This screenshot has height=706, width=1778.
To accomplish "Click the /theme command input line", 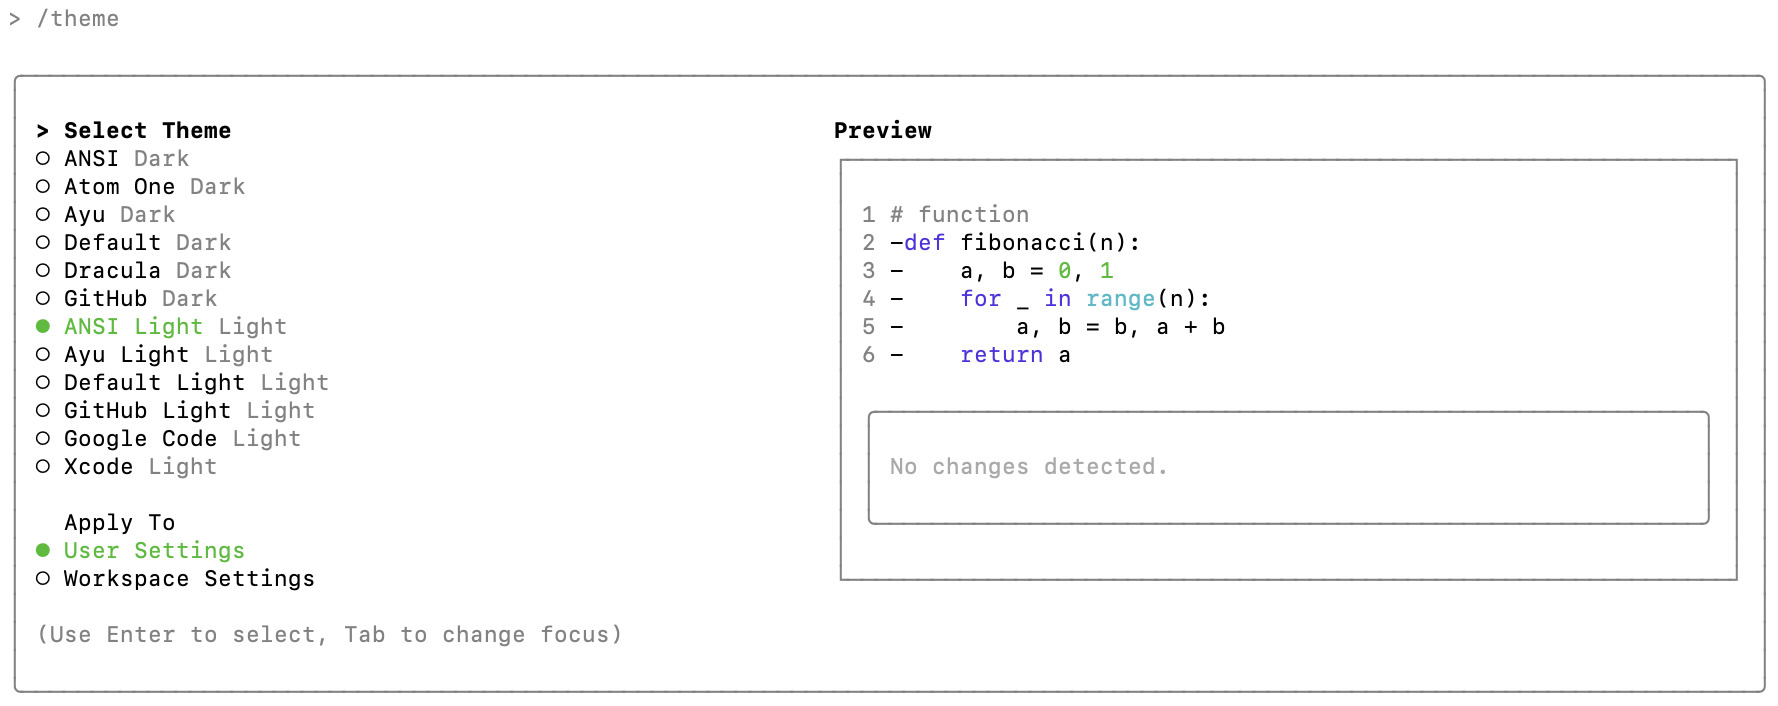I will tap(78, 19).
